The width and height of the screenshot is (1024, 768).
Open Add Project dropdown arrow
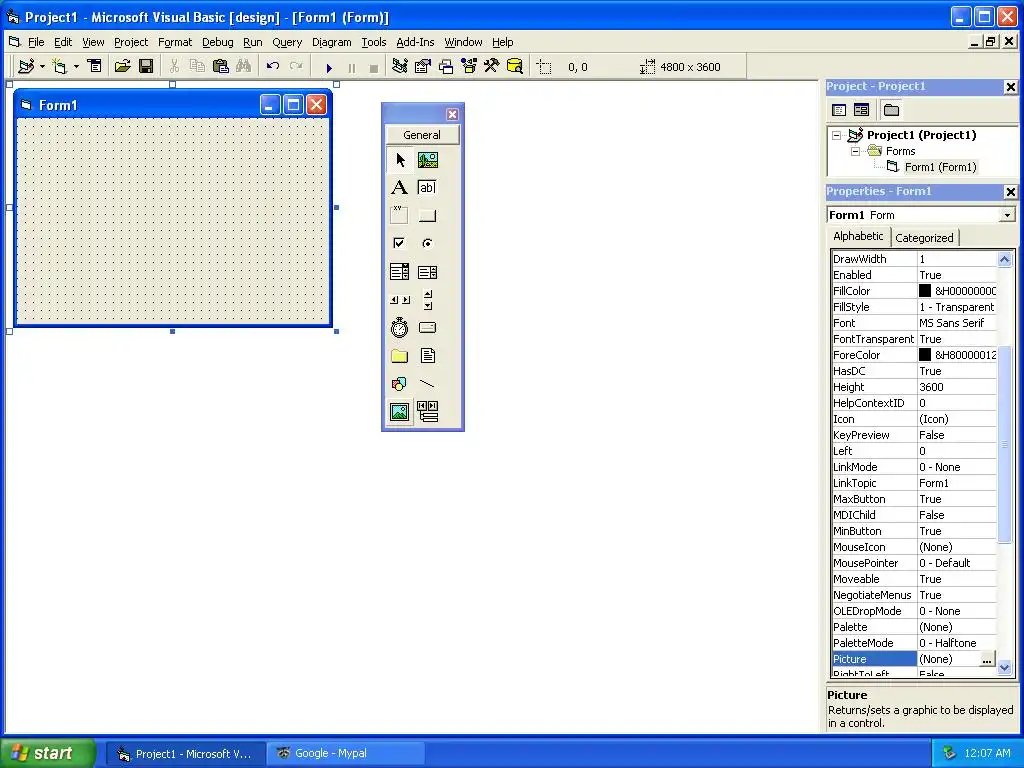(42, 67)
